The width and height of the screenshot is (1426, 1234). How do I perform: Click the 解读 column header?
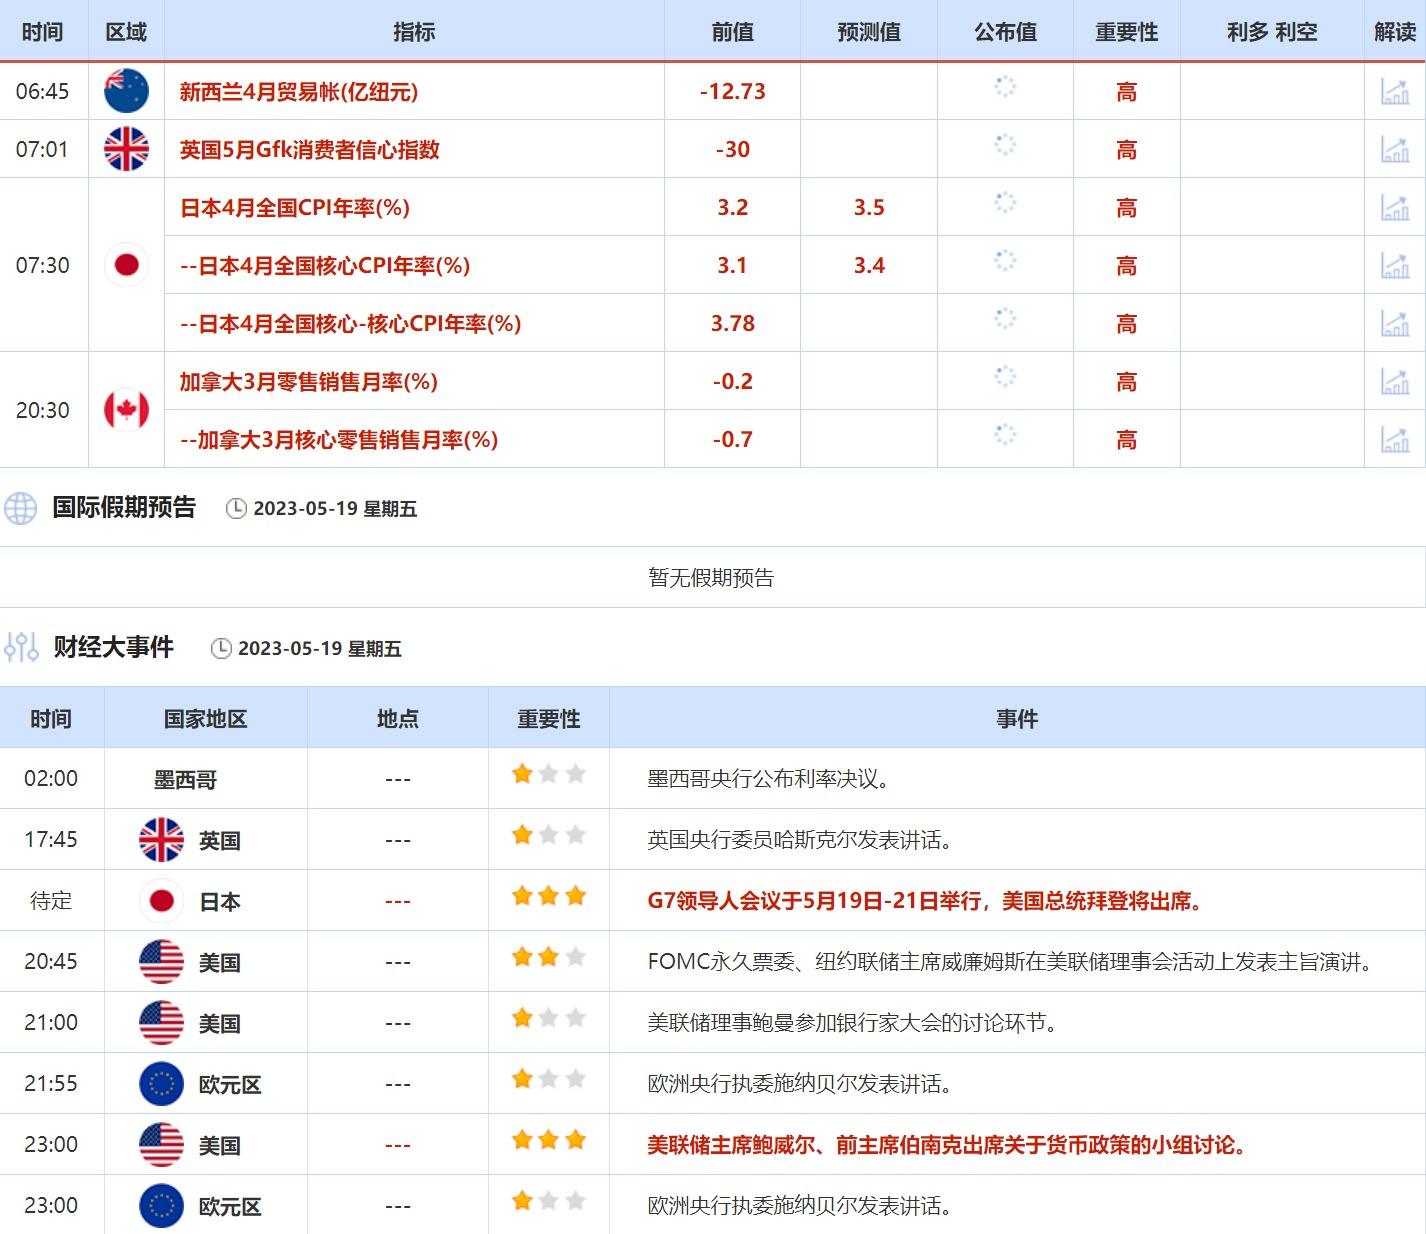pos(1394,32)
